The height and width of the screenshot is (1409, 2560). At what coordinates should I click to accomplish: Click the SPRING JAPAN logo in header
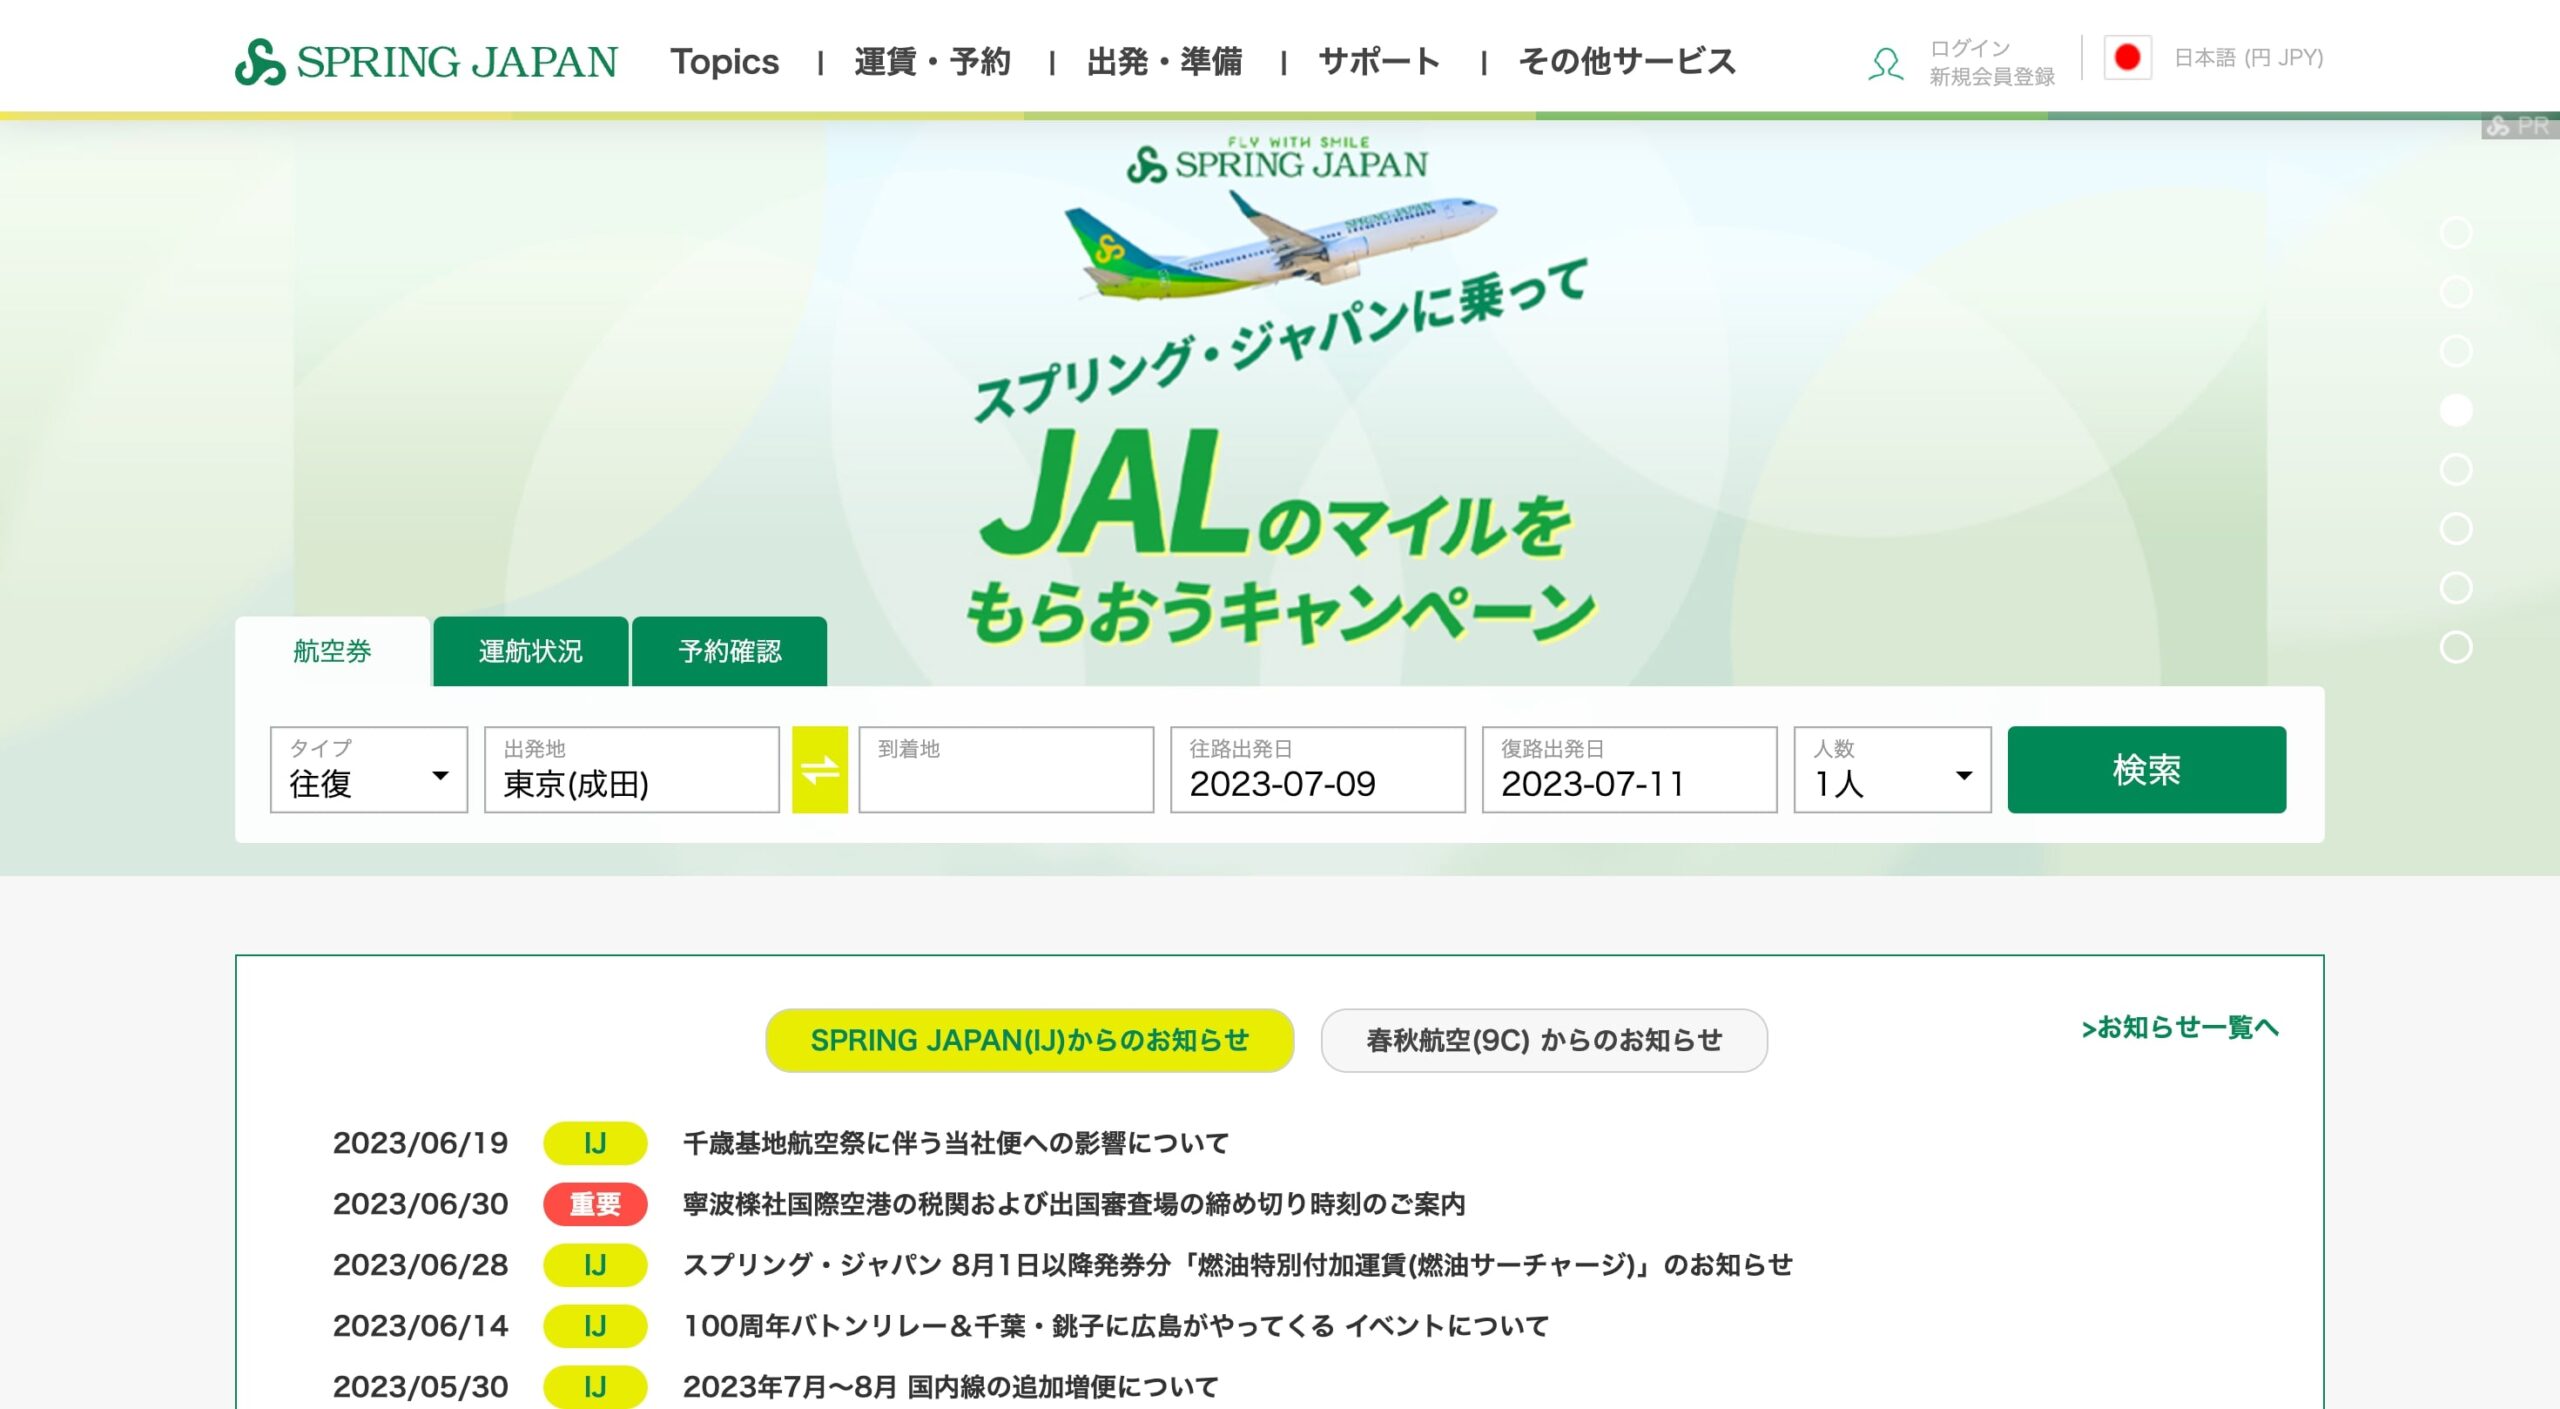(426, 62)
